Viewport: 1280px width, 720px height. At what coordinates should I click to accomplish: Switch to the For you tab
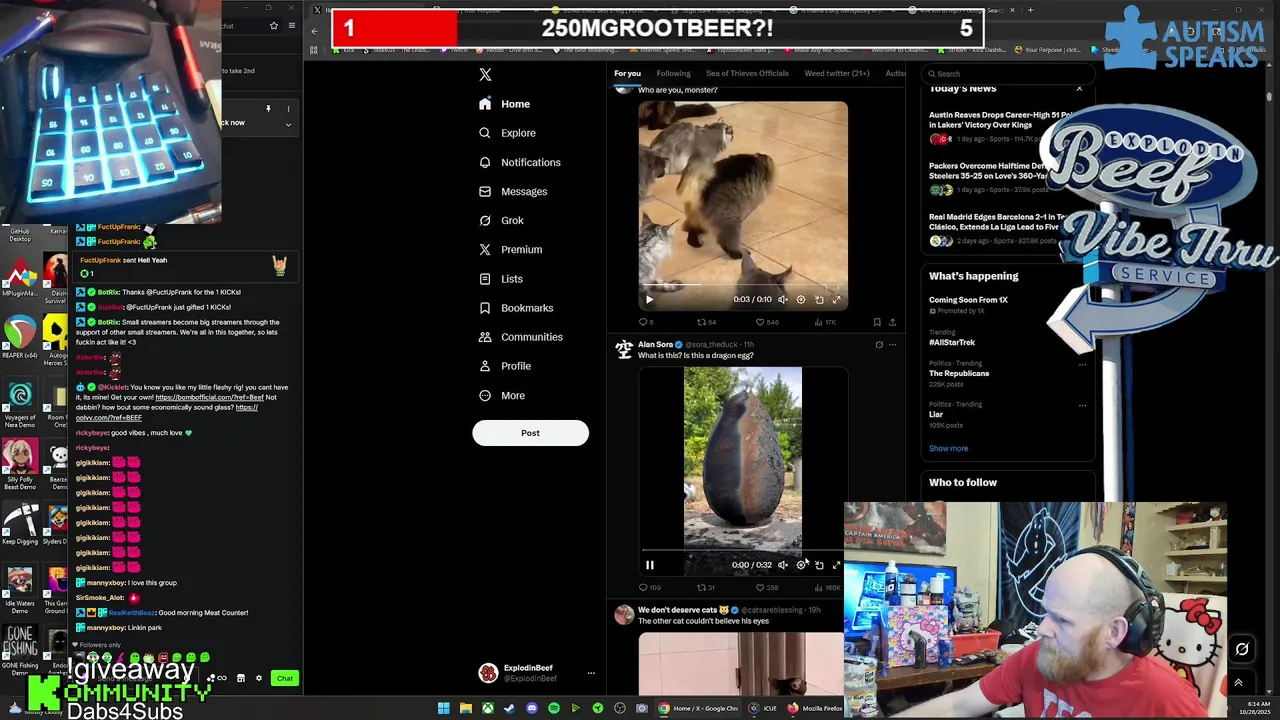(x=627, y=73)
